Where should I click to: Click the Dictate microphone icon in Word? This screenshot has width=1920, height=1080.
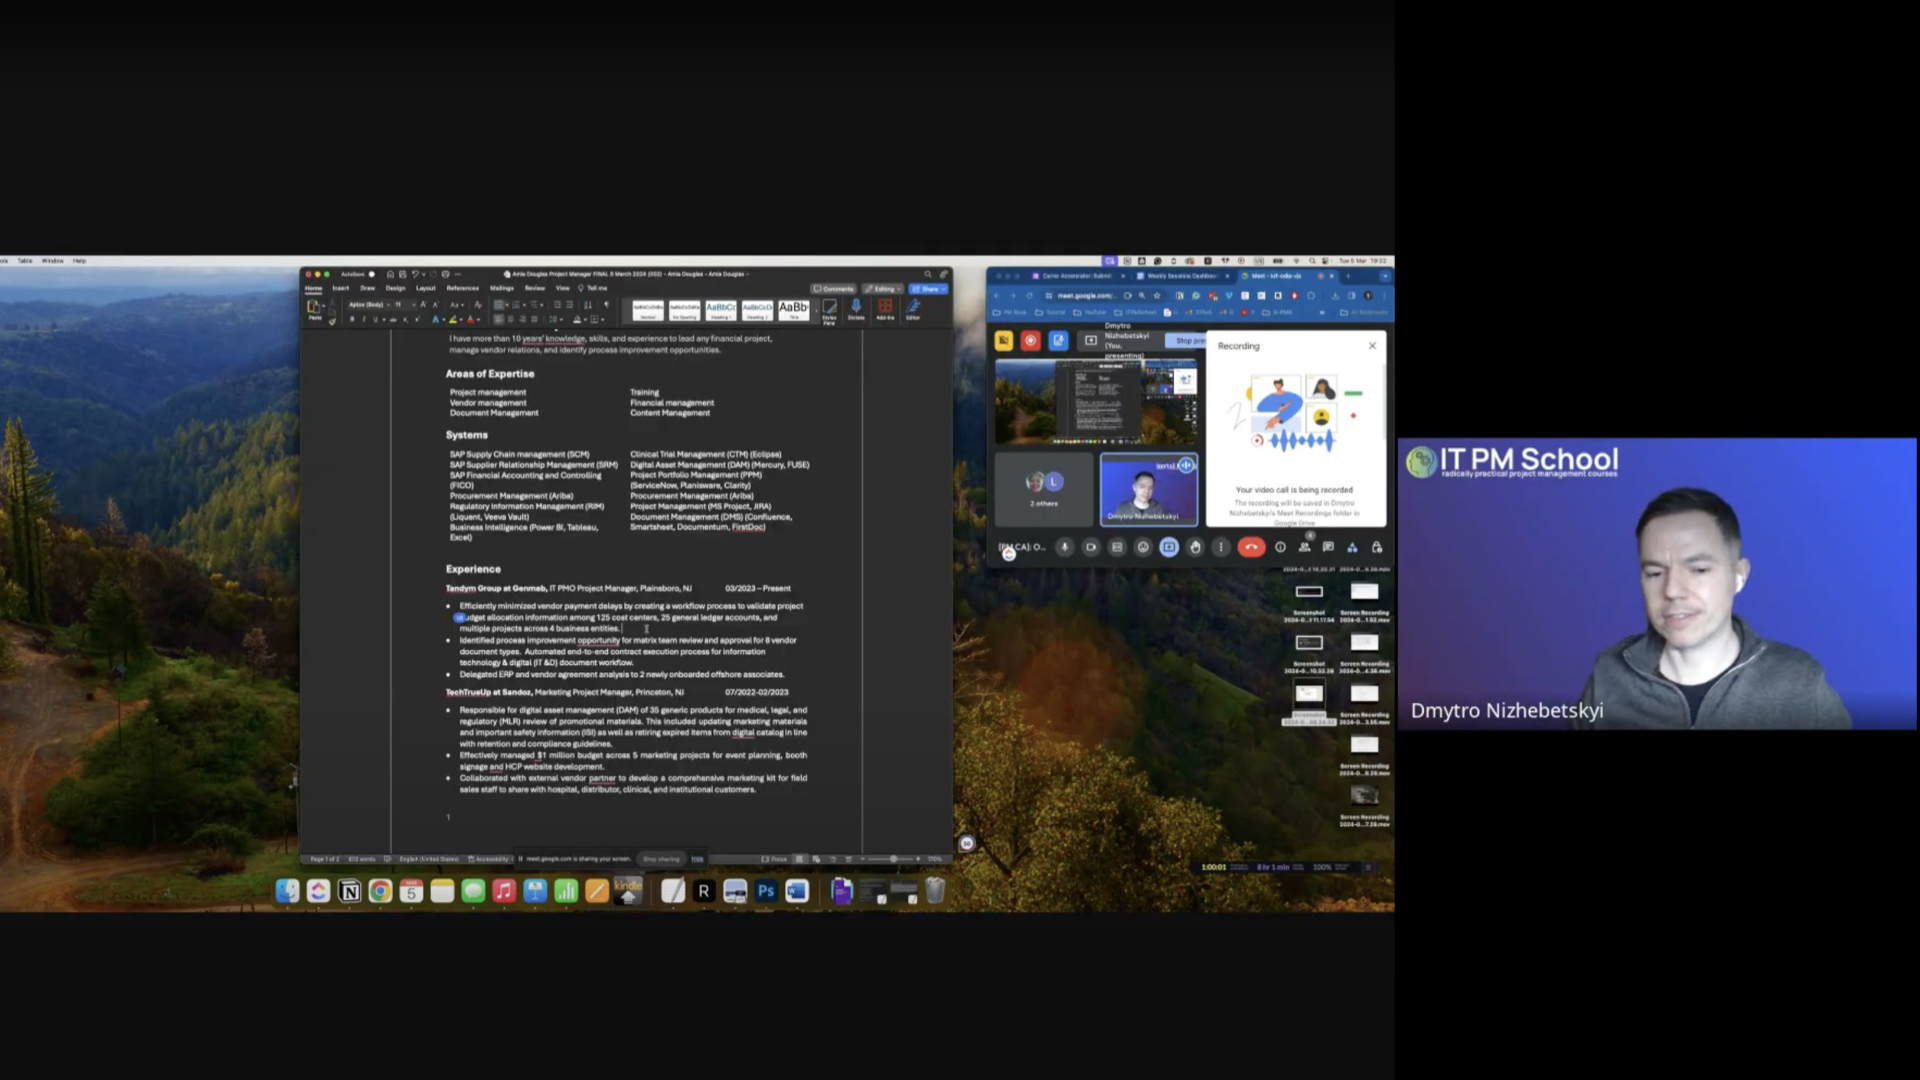tap(856, 307)
